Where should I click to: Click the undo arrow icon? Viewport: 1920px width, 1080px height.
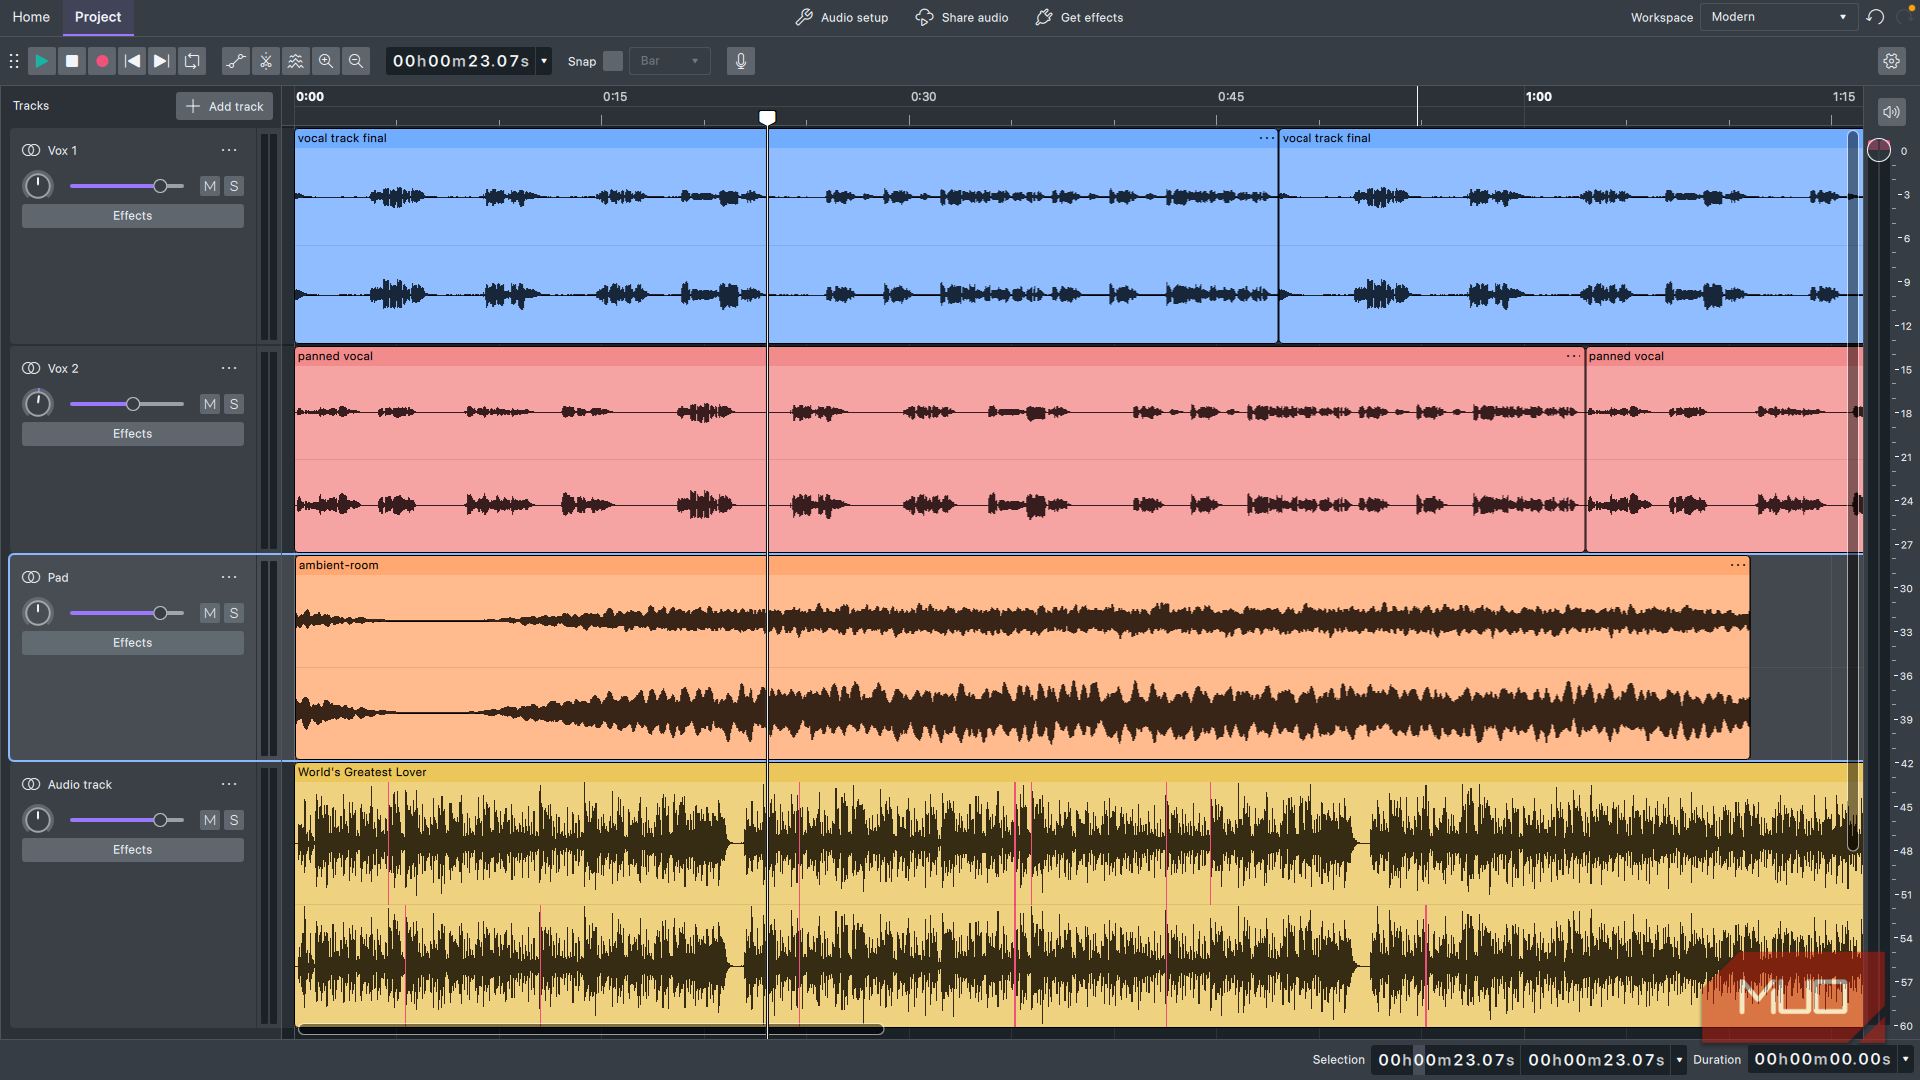click(1875, 17)
